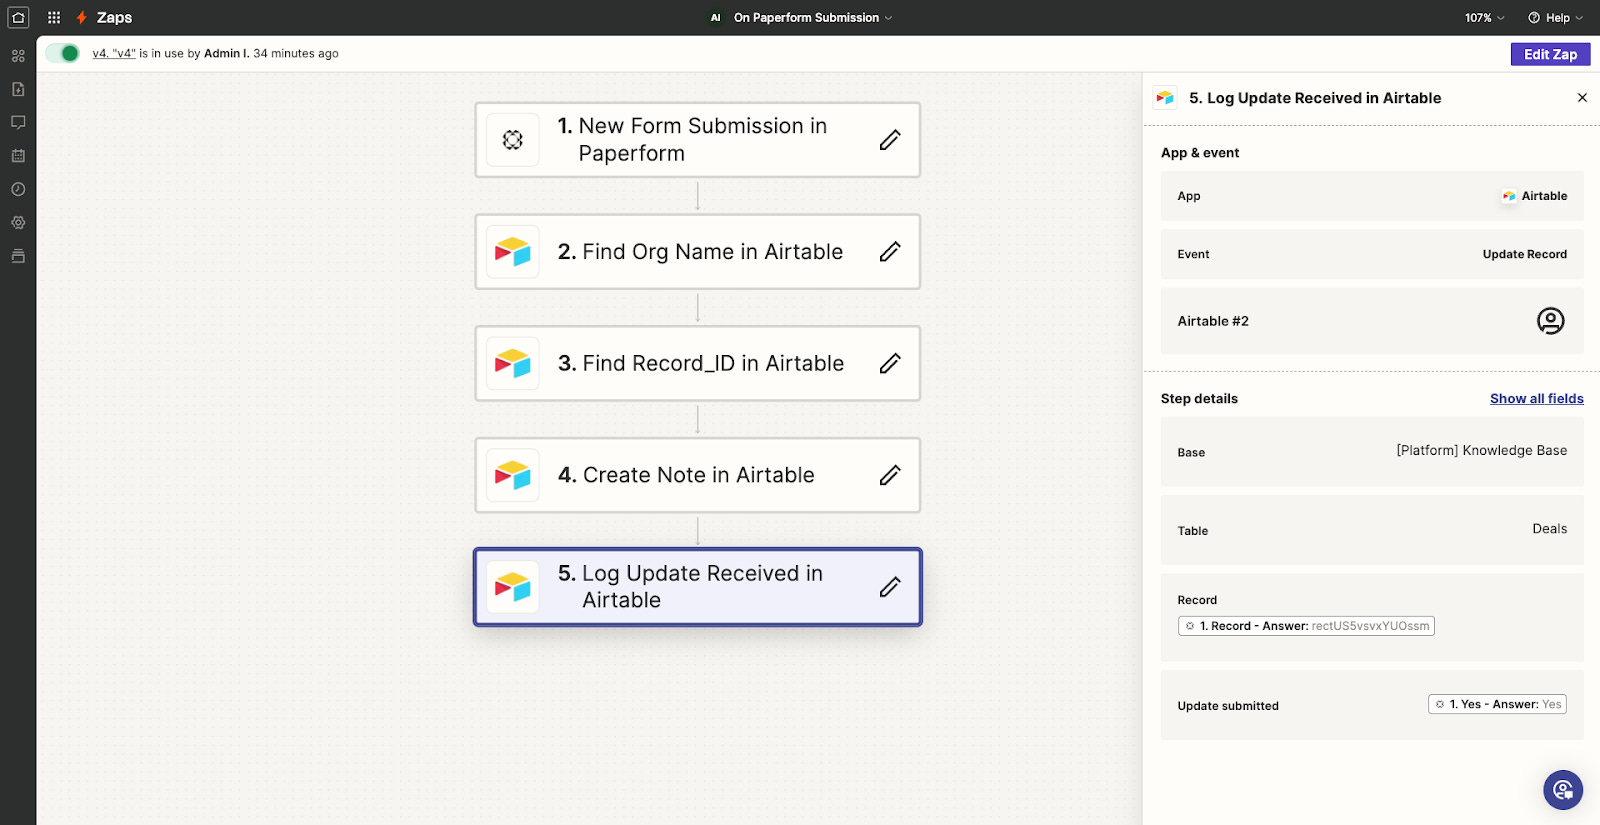Click the Base Knowledge Base field
This screenshot has height=825, width=1600.
1372,452
